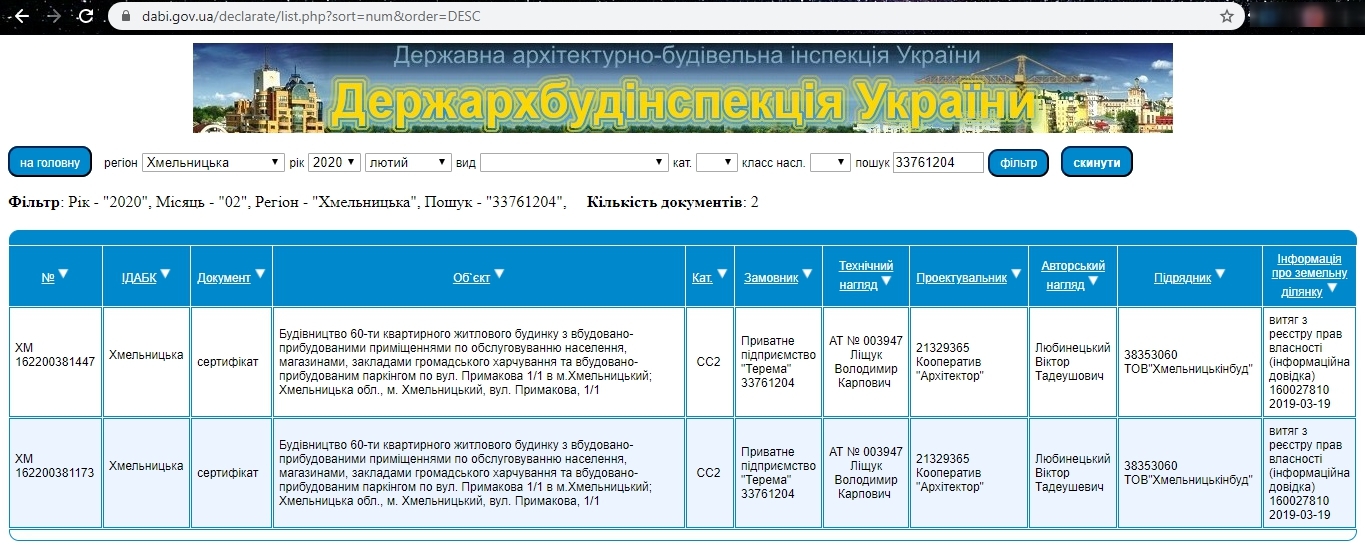1365x545 pixels.
Task: Sort by Технічний нагляд column header
Action: pyautogui.click(x=866, y=275)
